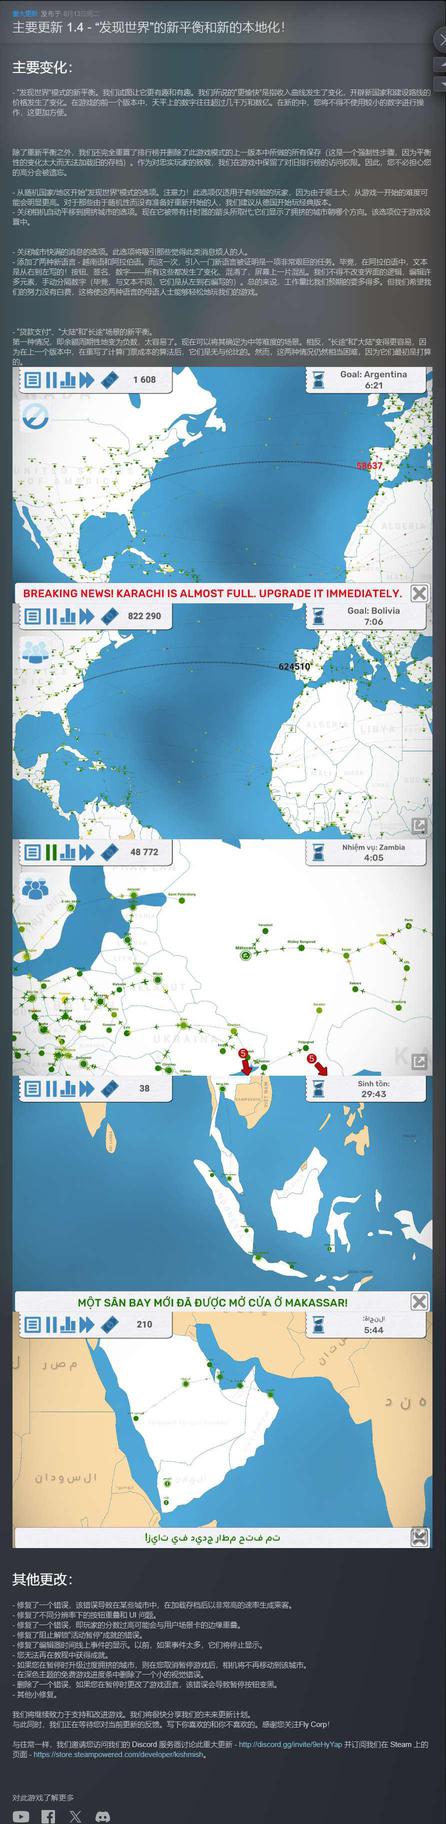
Task: Close the Makassar airport opened banner
Action: click(x=419, y=1301)
